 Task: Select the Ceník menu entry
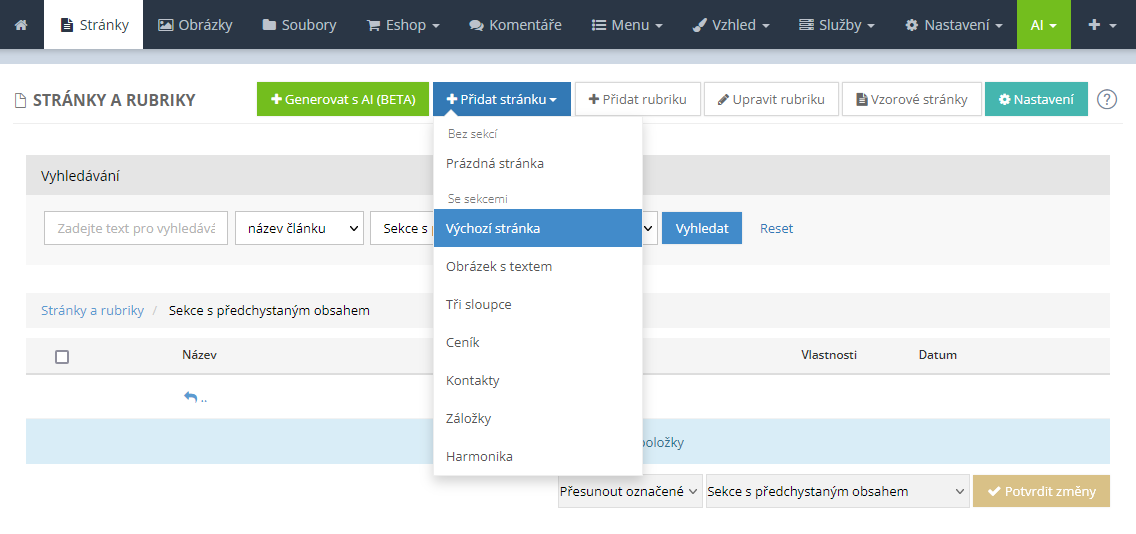pyautogui.click(x=463, y=342)
